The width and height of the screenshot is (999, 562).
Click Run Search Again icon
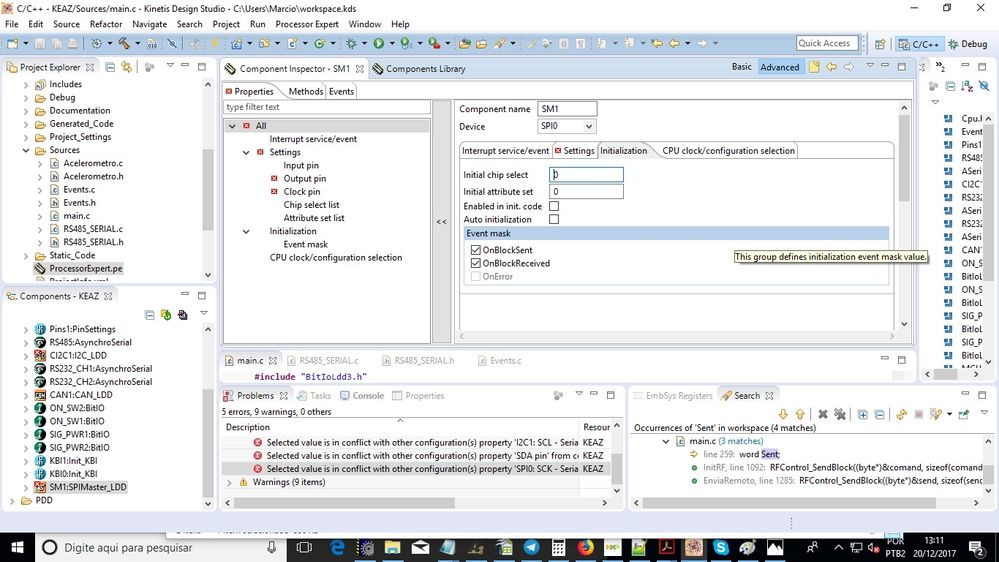(x=901, y=414)
